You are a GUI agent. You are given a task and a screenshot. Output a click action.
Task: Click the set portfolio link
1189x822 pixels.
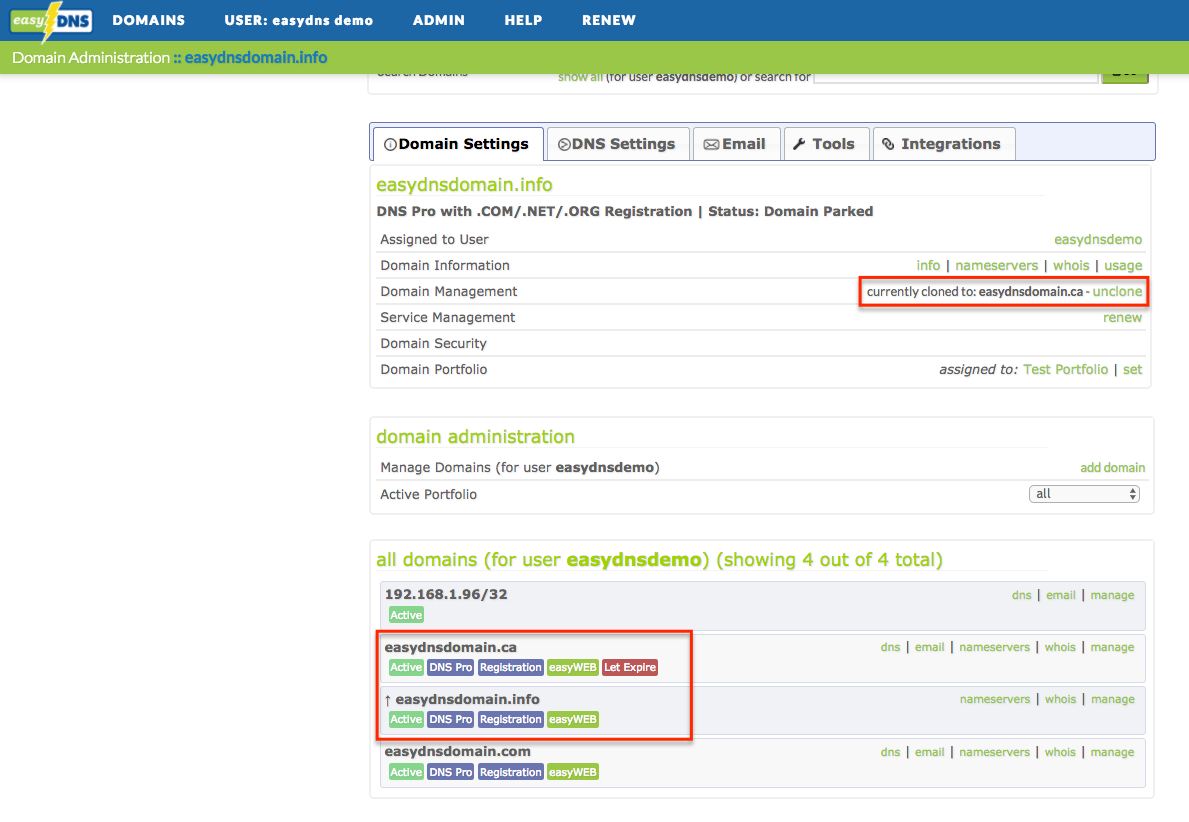(1132, 369)
